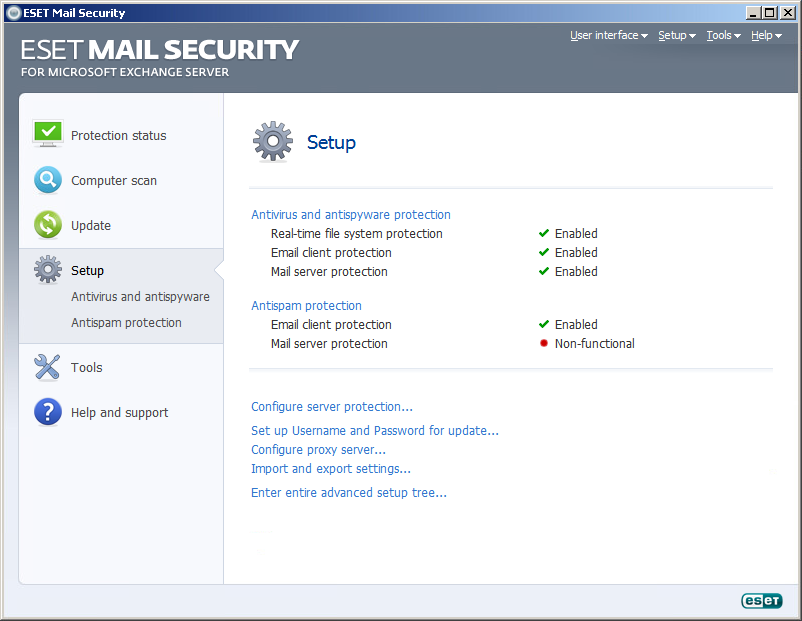The width and height of the screenshot is (802, 621).
Task: Open Configure server protection link
Action: pos(331,406)
